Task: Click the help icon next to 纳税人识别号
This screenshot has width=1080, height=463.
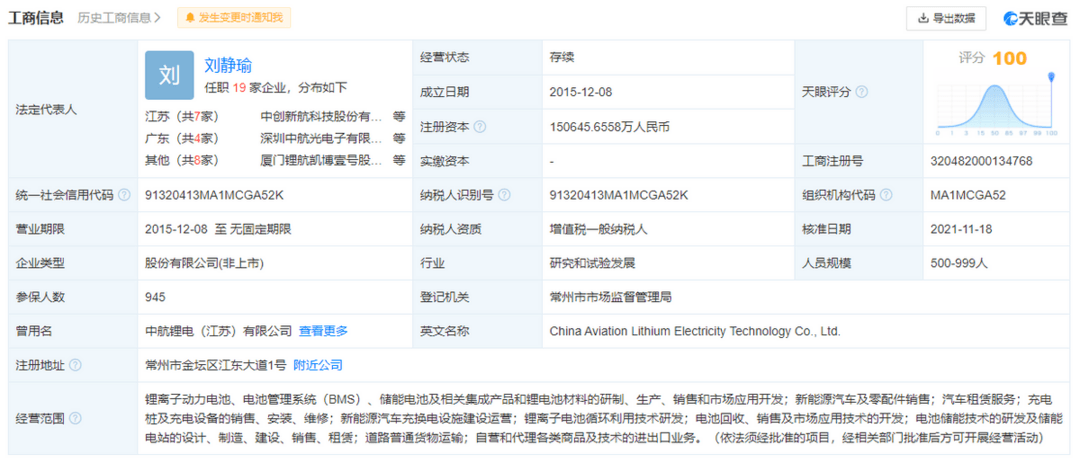Action: 504,195
